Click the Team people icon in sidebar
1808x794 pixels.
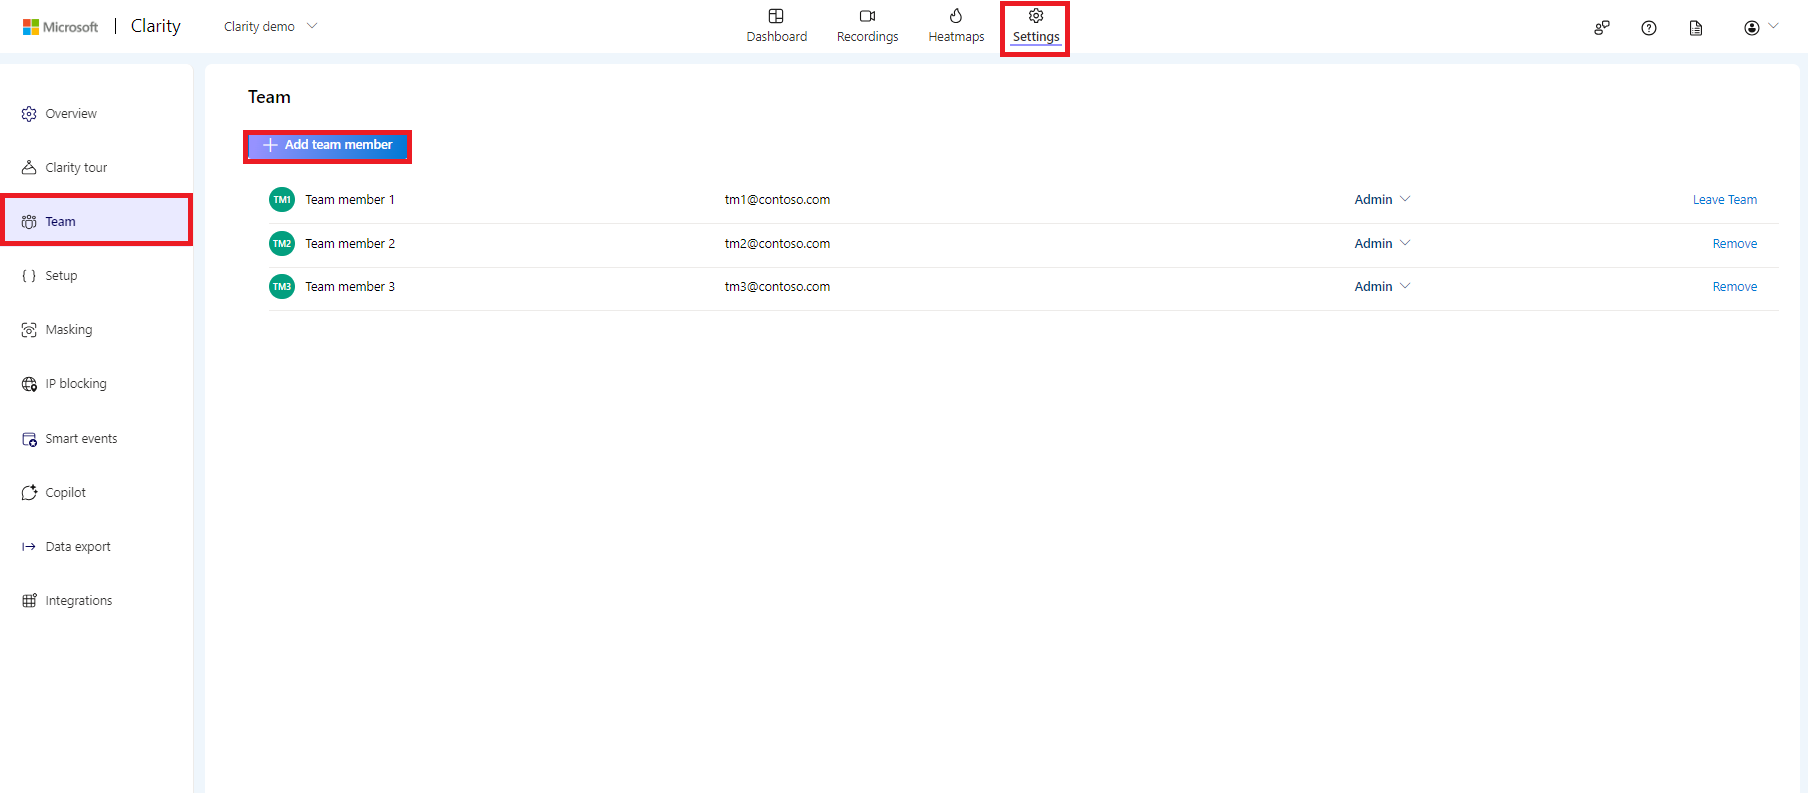click(x=29, y=222)
